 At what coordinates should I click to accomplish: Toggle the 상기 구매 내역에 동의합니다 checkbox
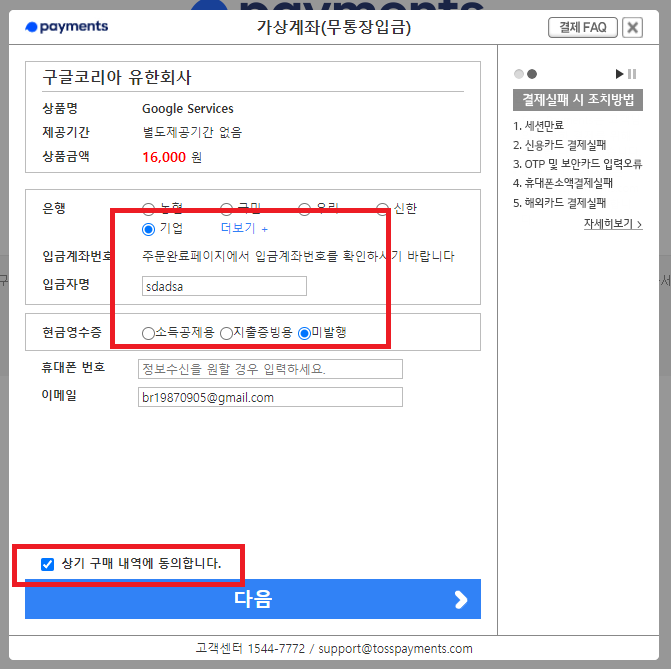48,564
